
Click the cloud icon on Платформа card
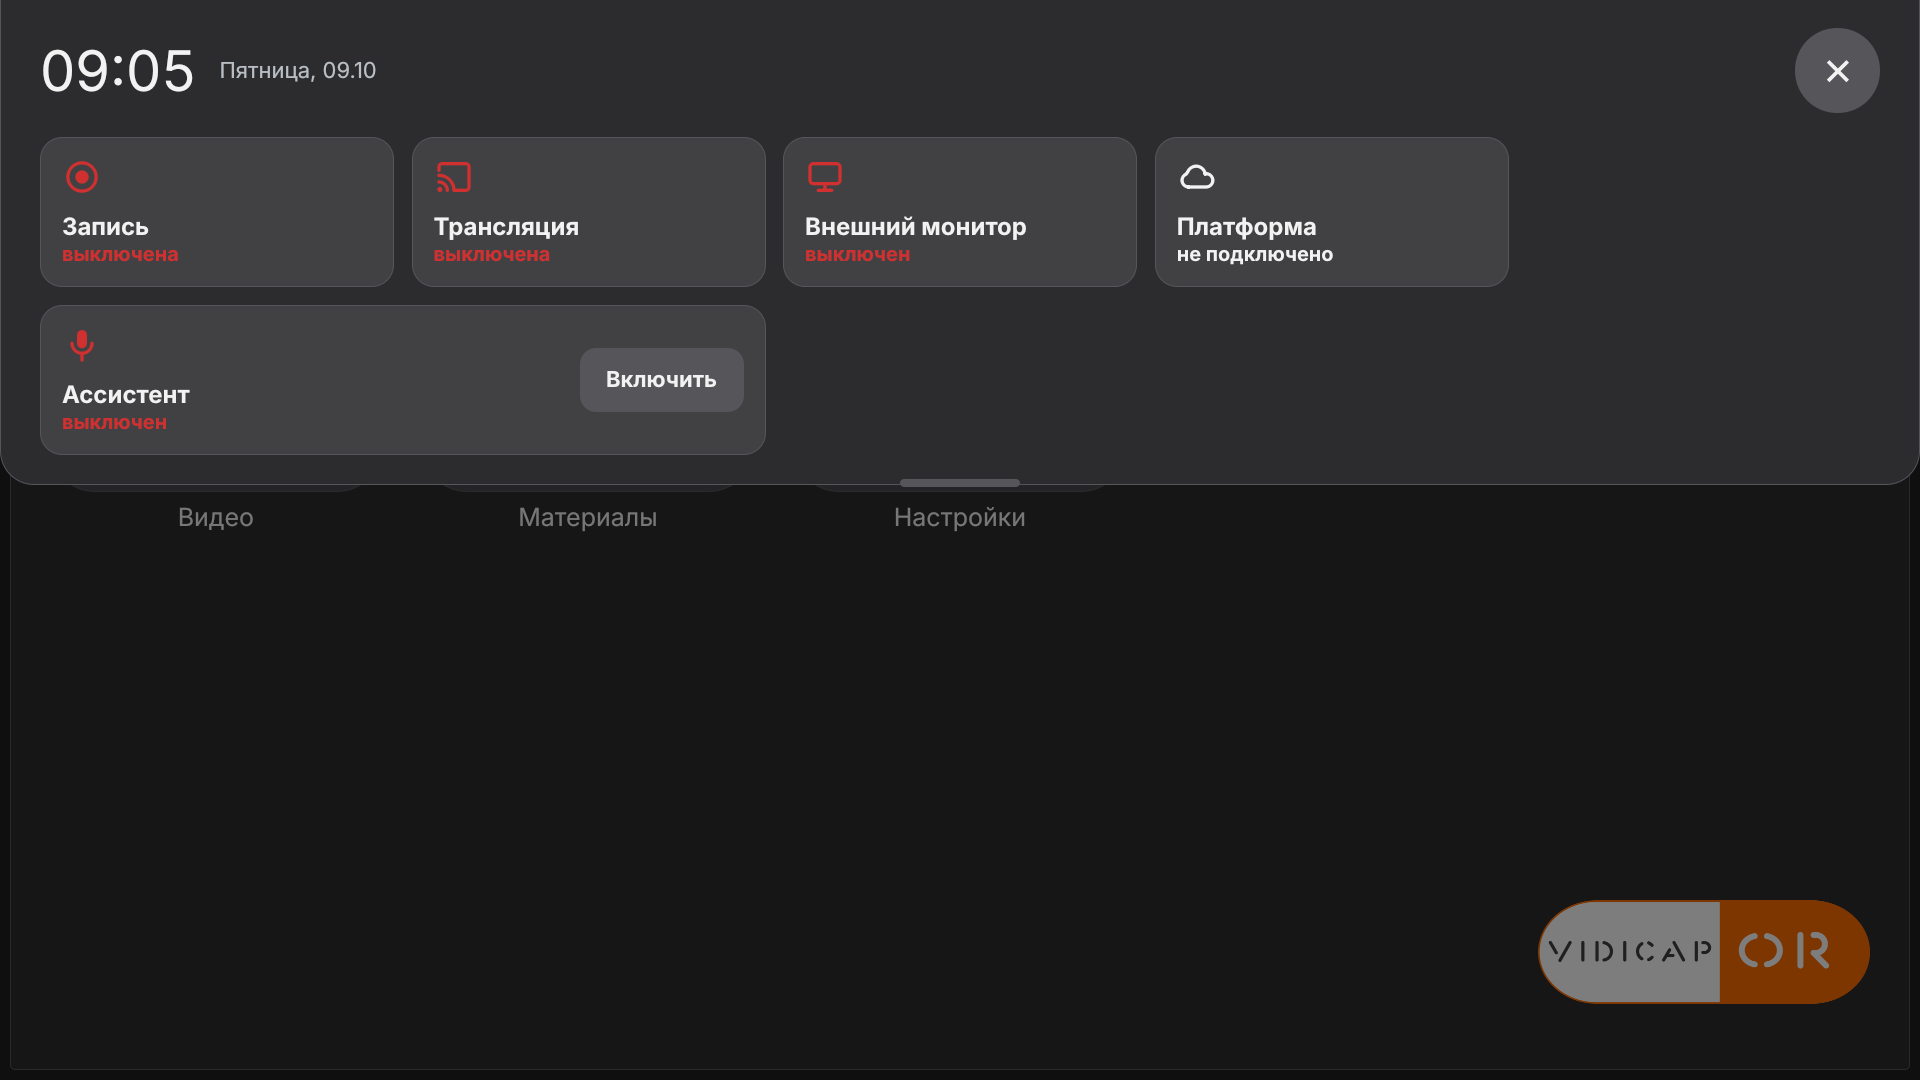coord(1197,177)
